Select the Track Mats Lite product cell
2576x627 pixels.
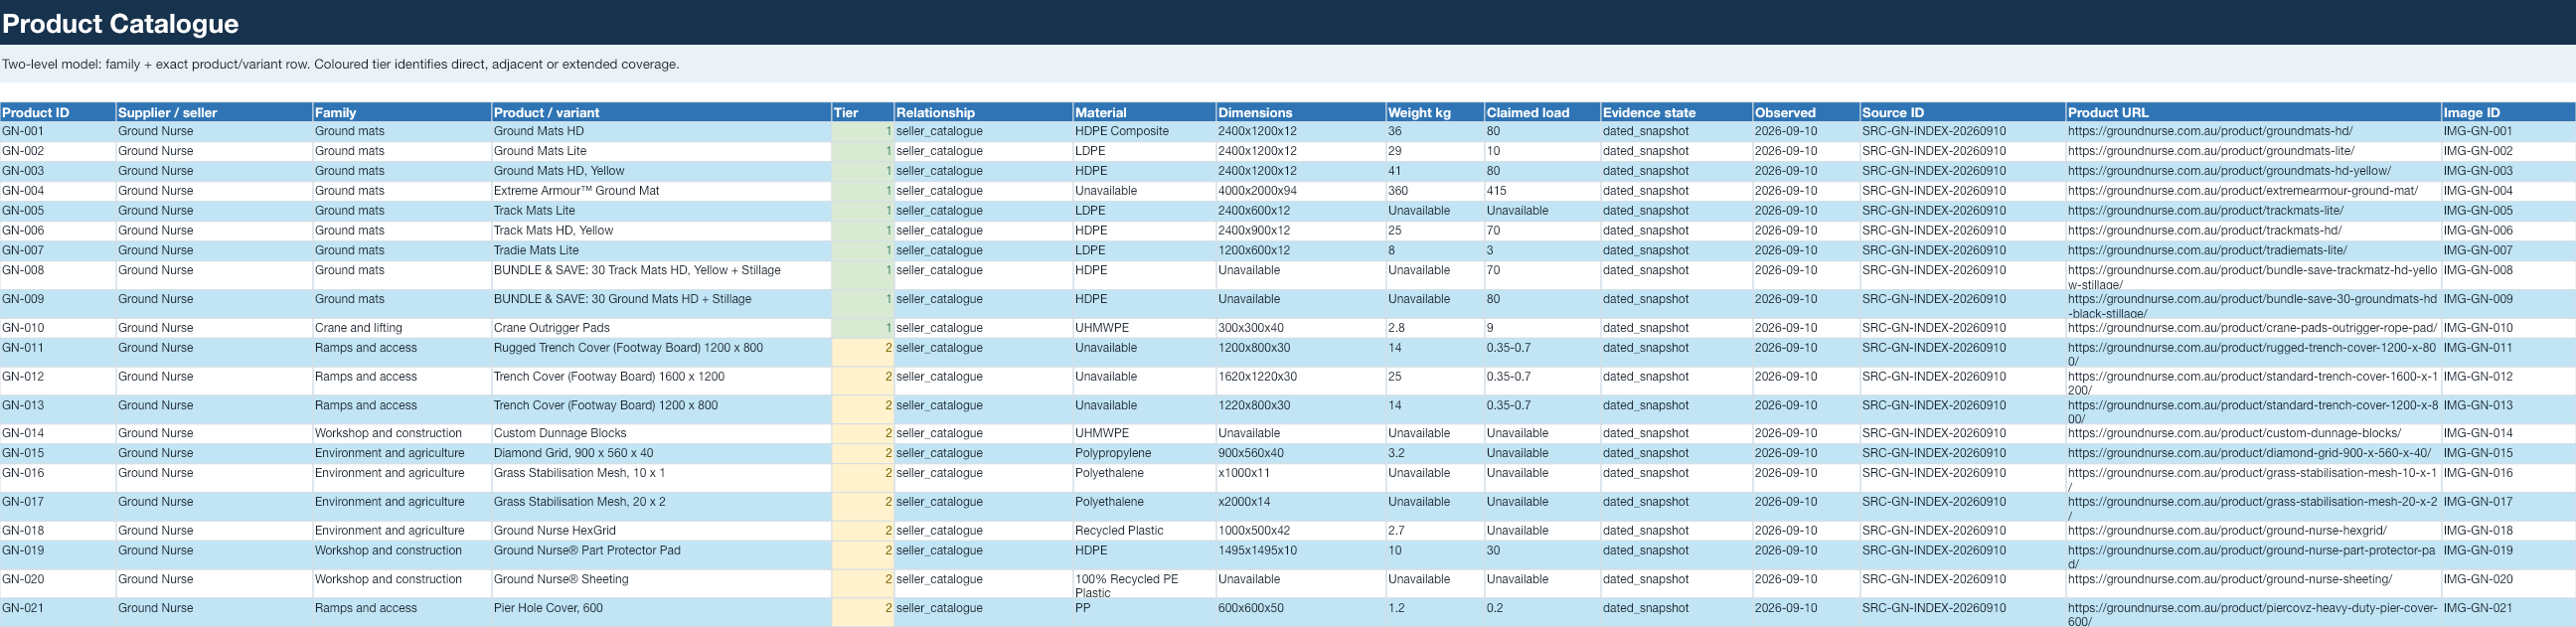tap(661, 211)
